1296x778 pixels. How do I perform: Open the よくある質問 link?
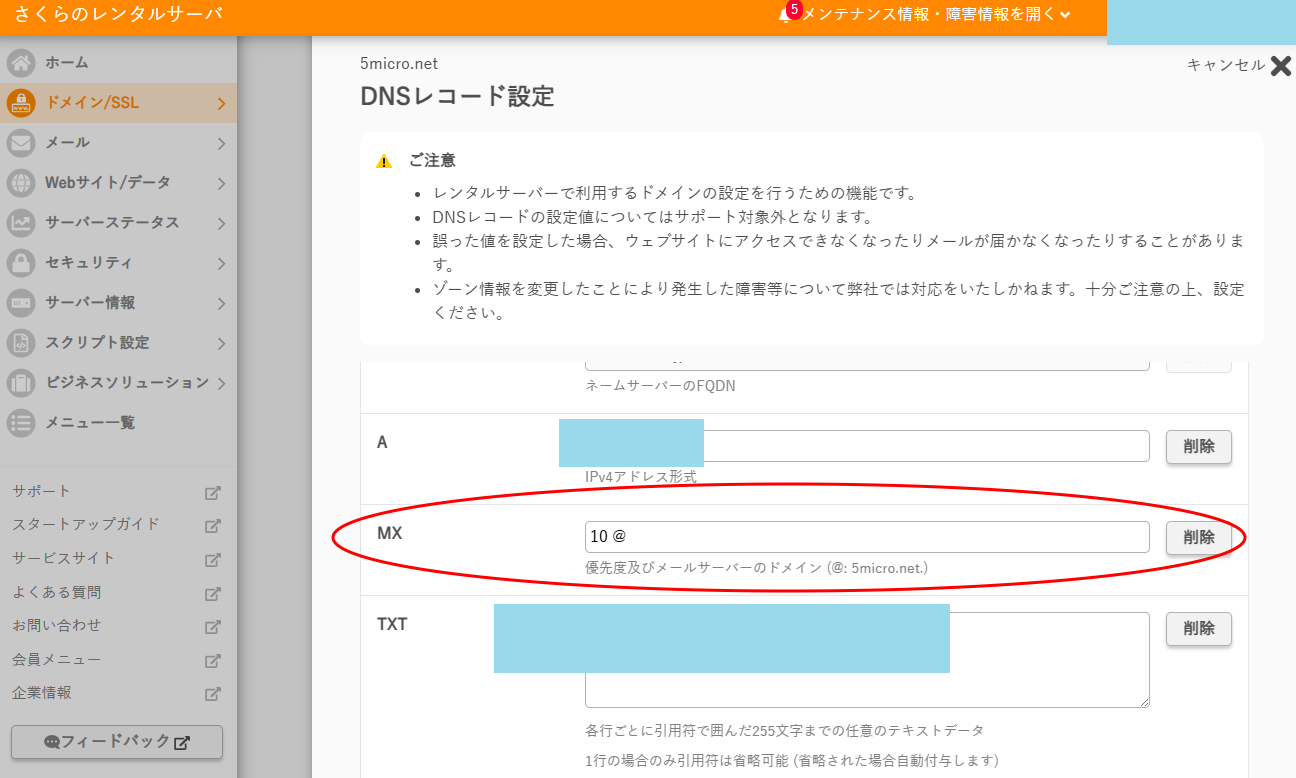click(x=57, y=592)
